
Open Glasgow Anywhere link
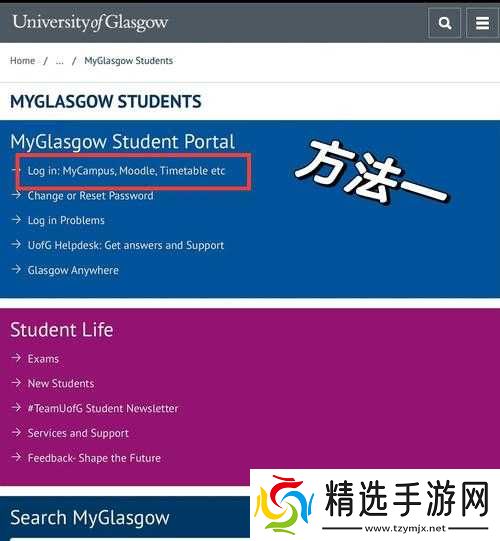click(73, 270)
